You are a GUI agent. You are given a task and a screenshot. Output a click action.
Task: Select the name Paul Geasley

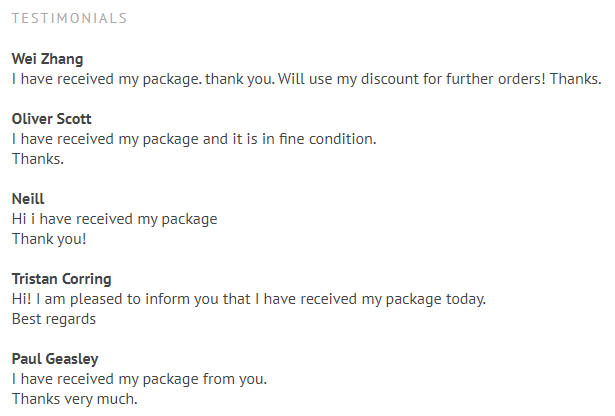(x=55, y=359)
